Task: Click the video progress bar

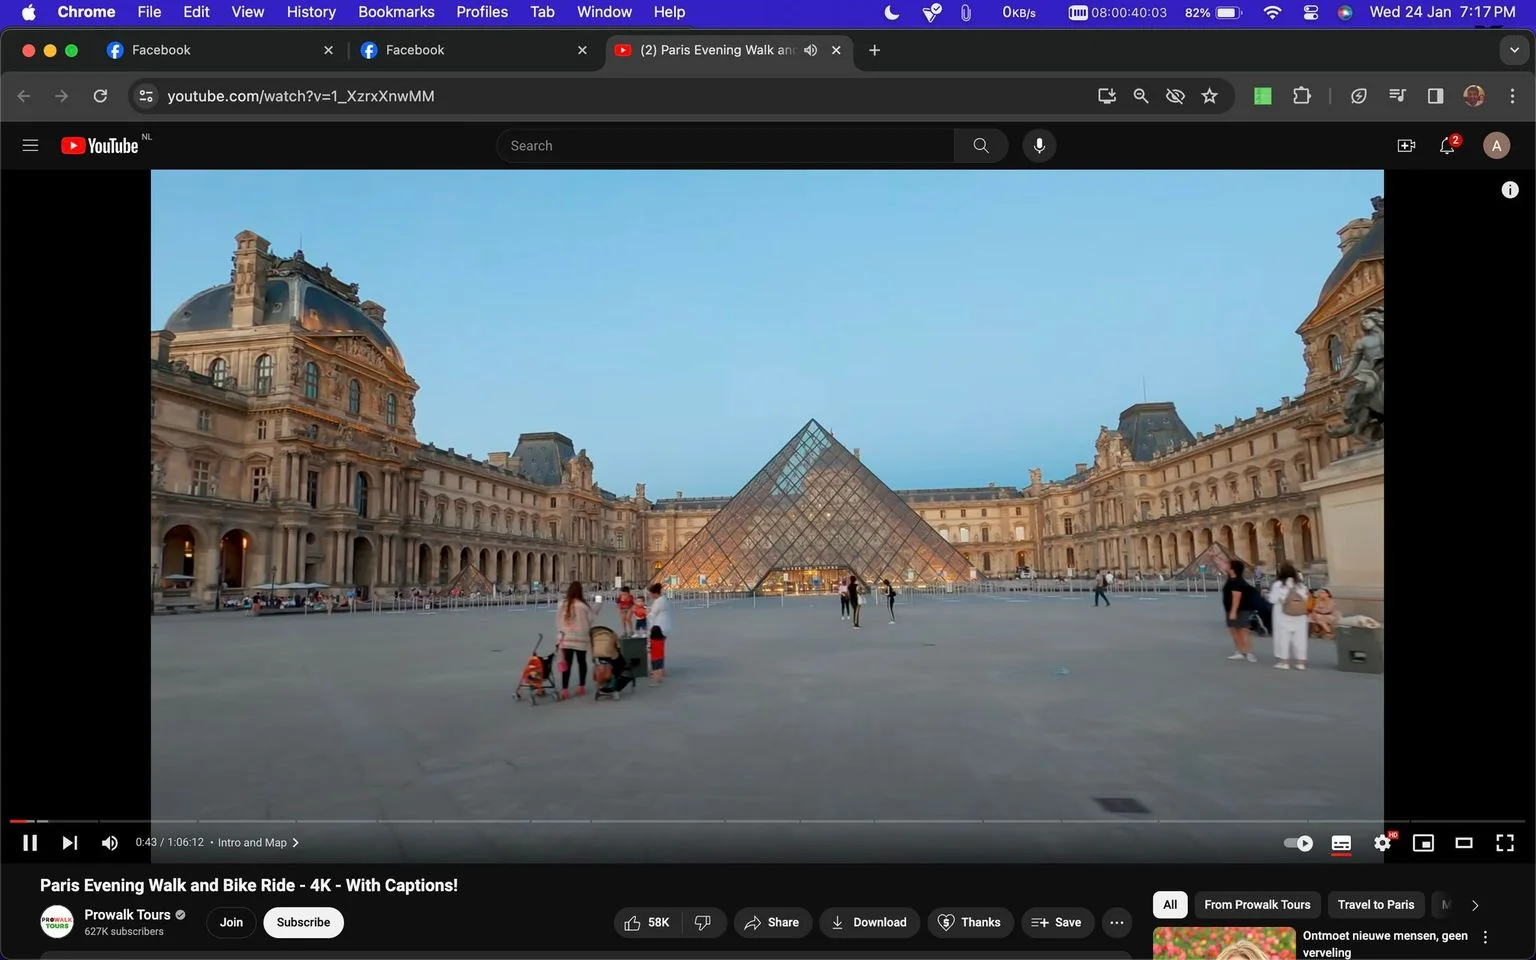Action: pyautogui.click(x=768, y=821)
